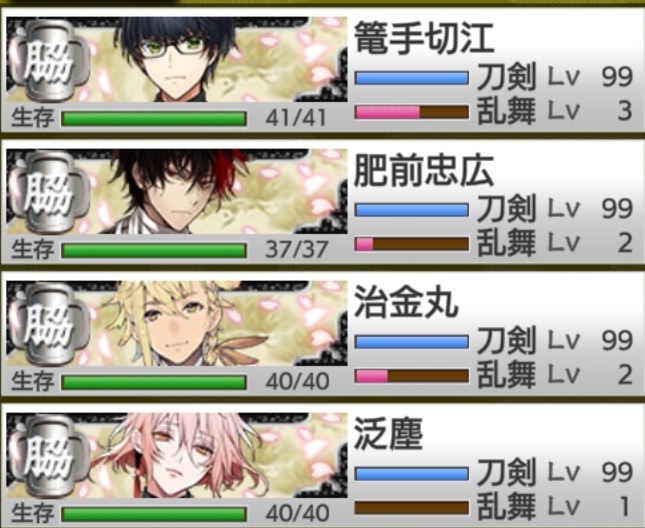This screenshot has height=528, width=645.
Task: Click the name 肥前忠広
Action: pyautogui.click(x=424, y=170)
